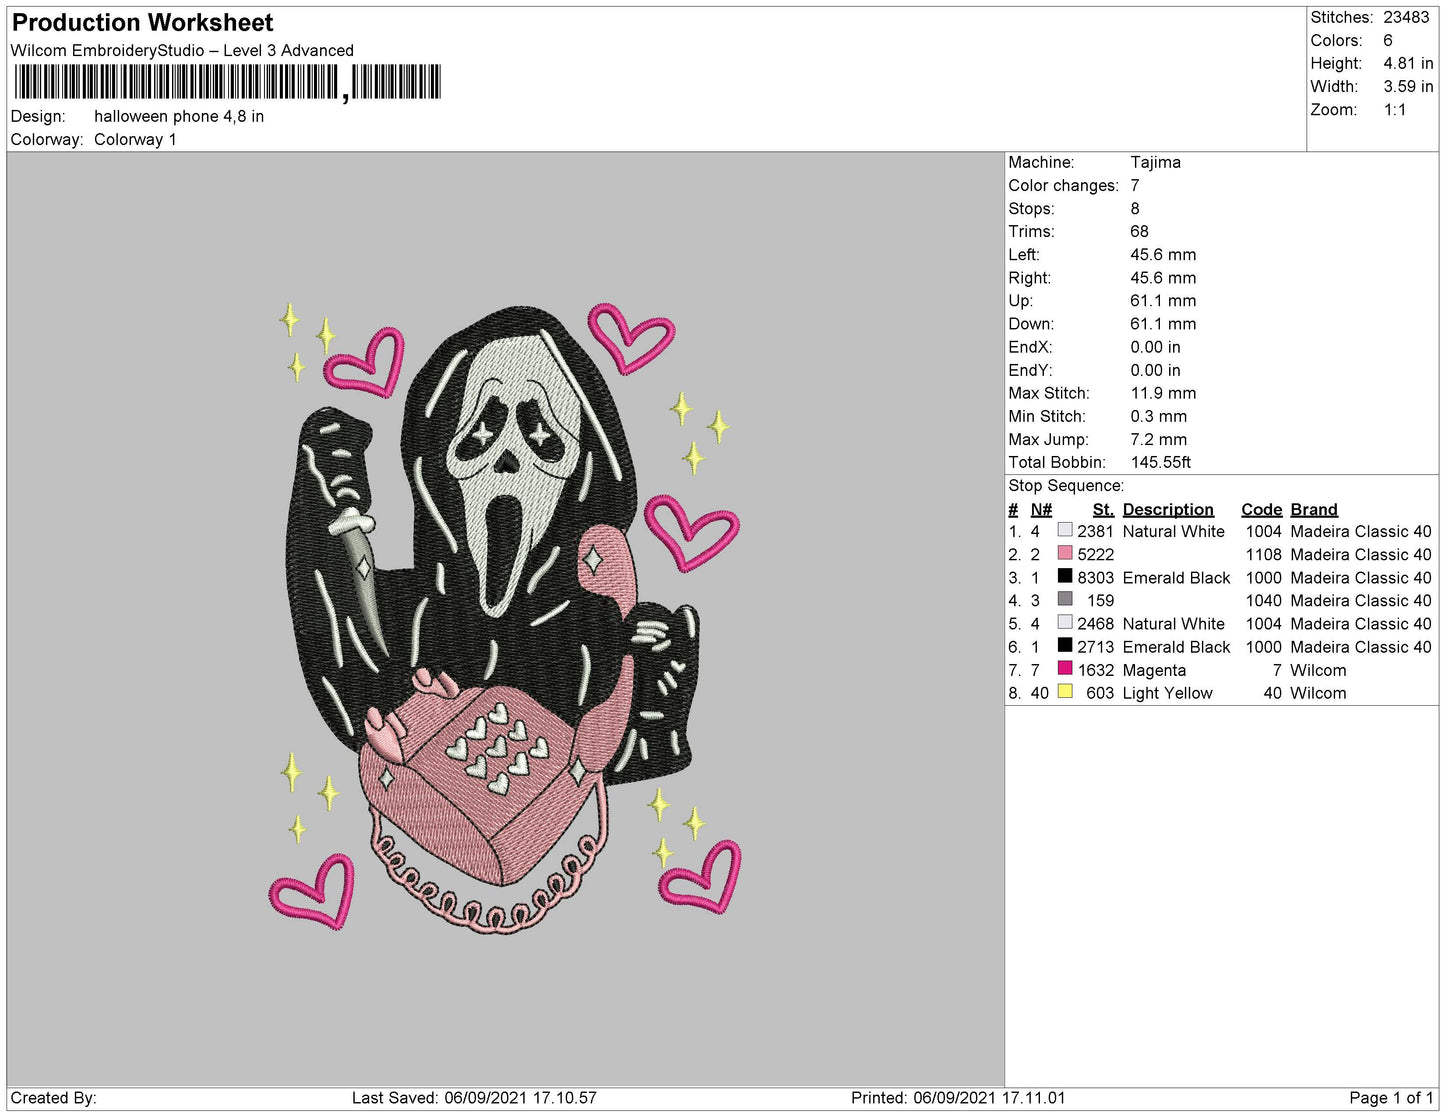This screenshot has height=1117, width=1445.
Task: Click the Total Bobbin value '145.55ft'
Action: point(1160,462)
